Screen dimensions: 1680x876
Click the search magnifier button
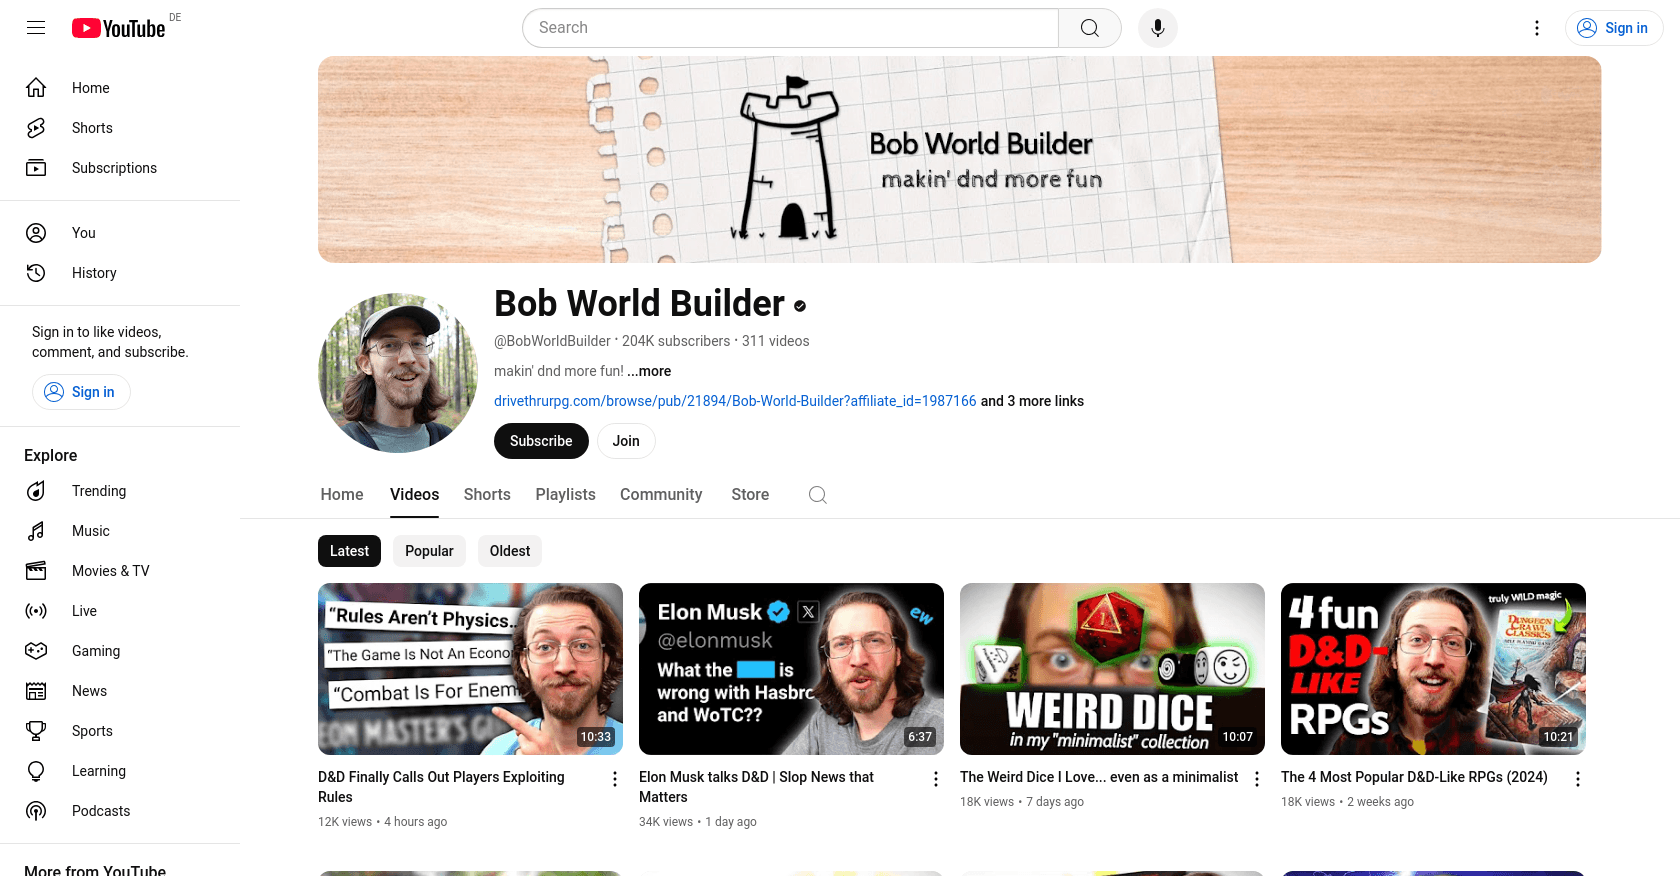[x=1090, y=28]
